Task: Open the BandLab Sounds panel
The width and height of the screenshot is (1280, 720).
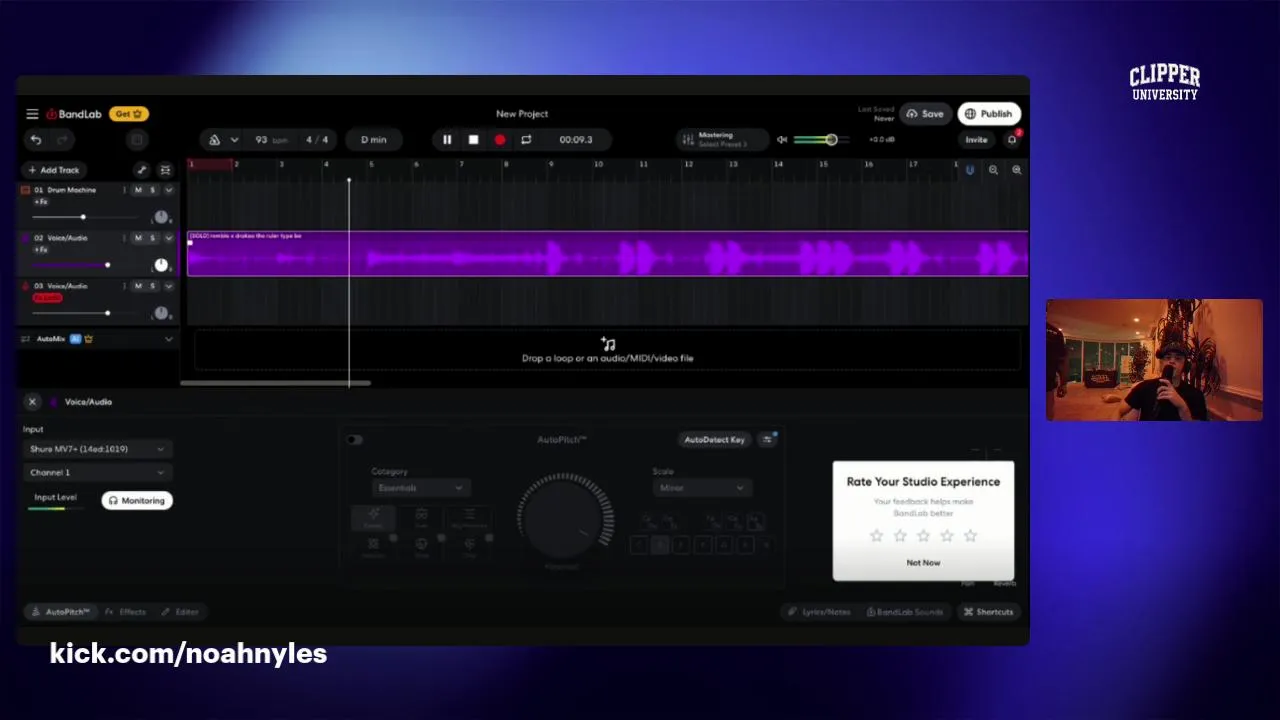Action: pyautogui.click(x=905, y=612)
